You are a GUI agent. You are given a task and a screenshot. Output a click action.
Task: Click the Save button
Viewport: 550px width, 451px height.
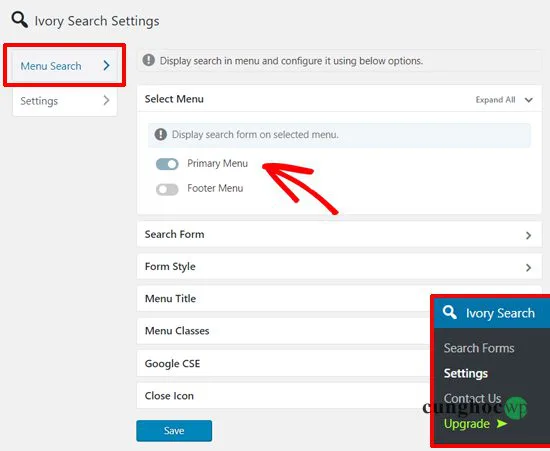point(174,430)
